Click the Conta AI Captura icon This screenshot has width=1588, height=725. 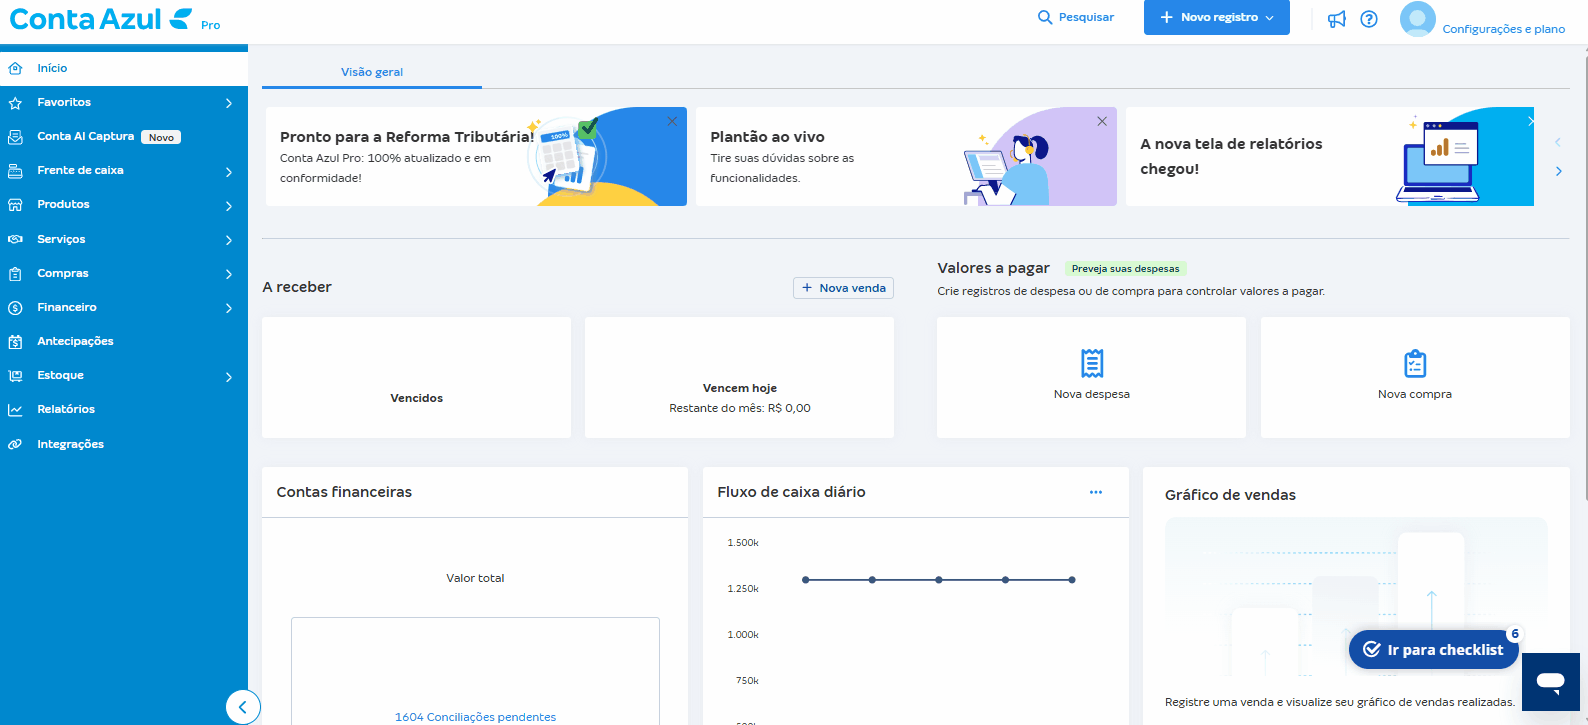coord(15,137)
